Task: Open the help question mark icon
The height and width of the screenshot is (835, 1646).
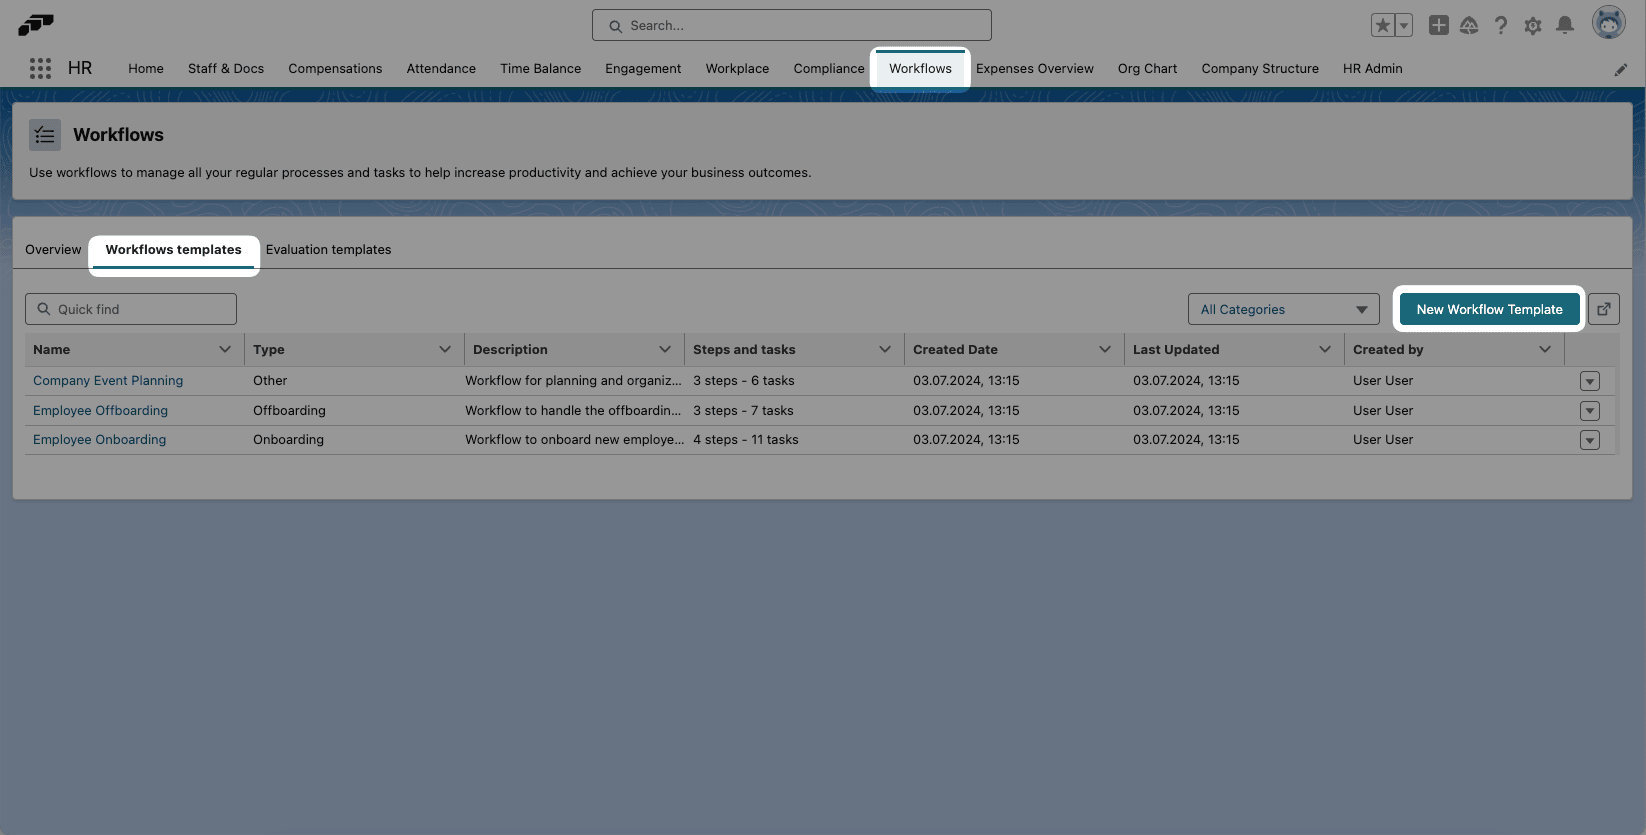Action: [x=1501, y=26]
